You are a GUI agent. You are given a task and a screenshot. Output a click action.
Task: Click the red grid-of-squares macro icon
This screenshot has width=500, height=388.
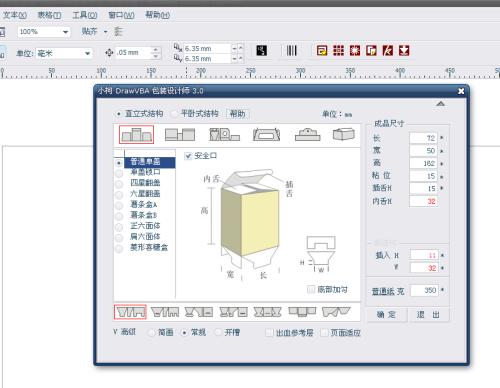338,51
